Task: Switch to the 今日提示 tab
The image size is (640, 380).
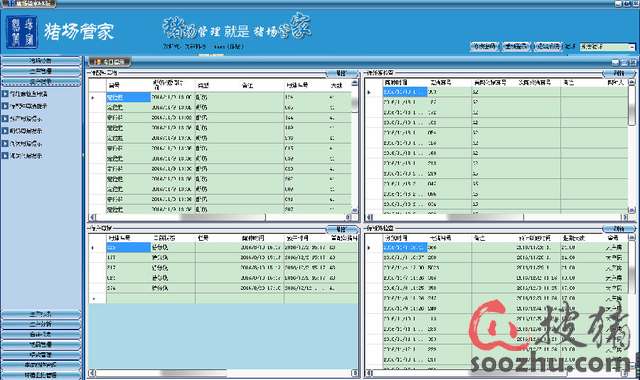Action: 109,62
